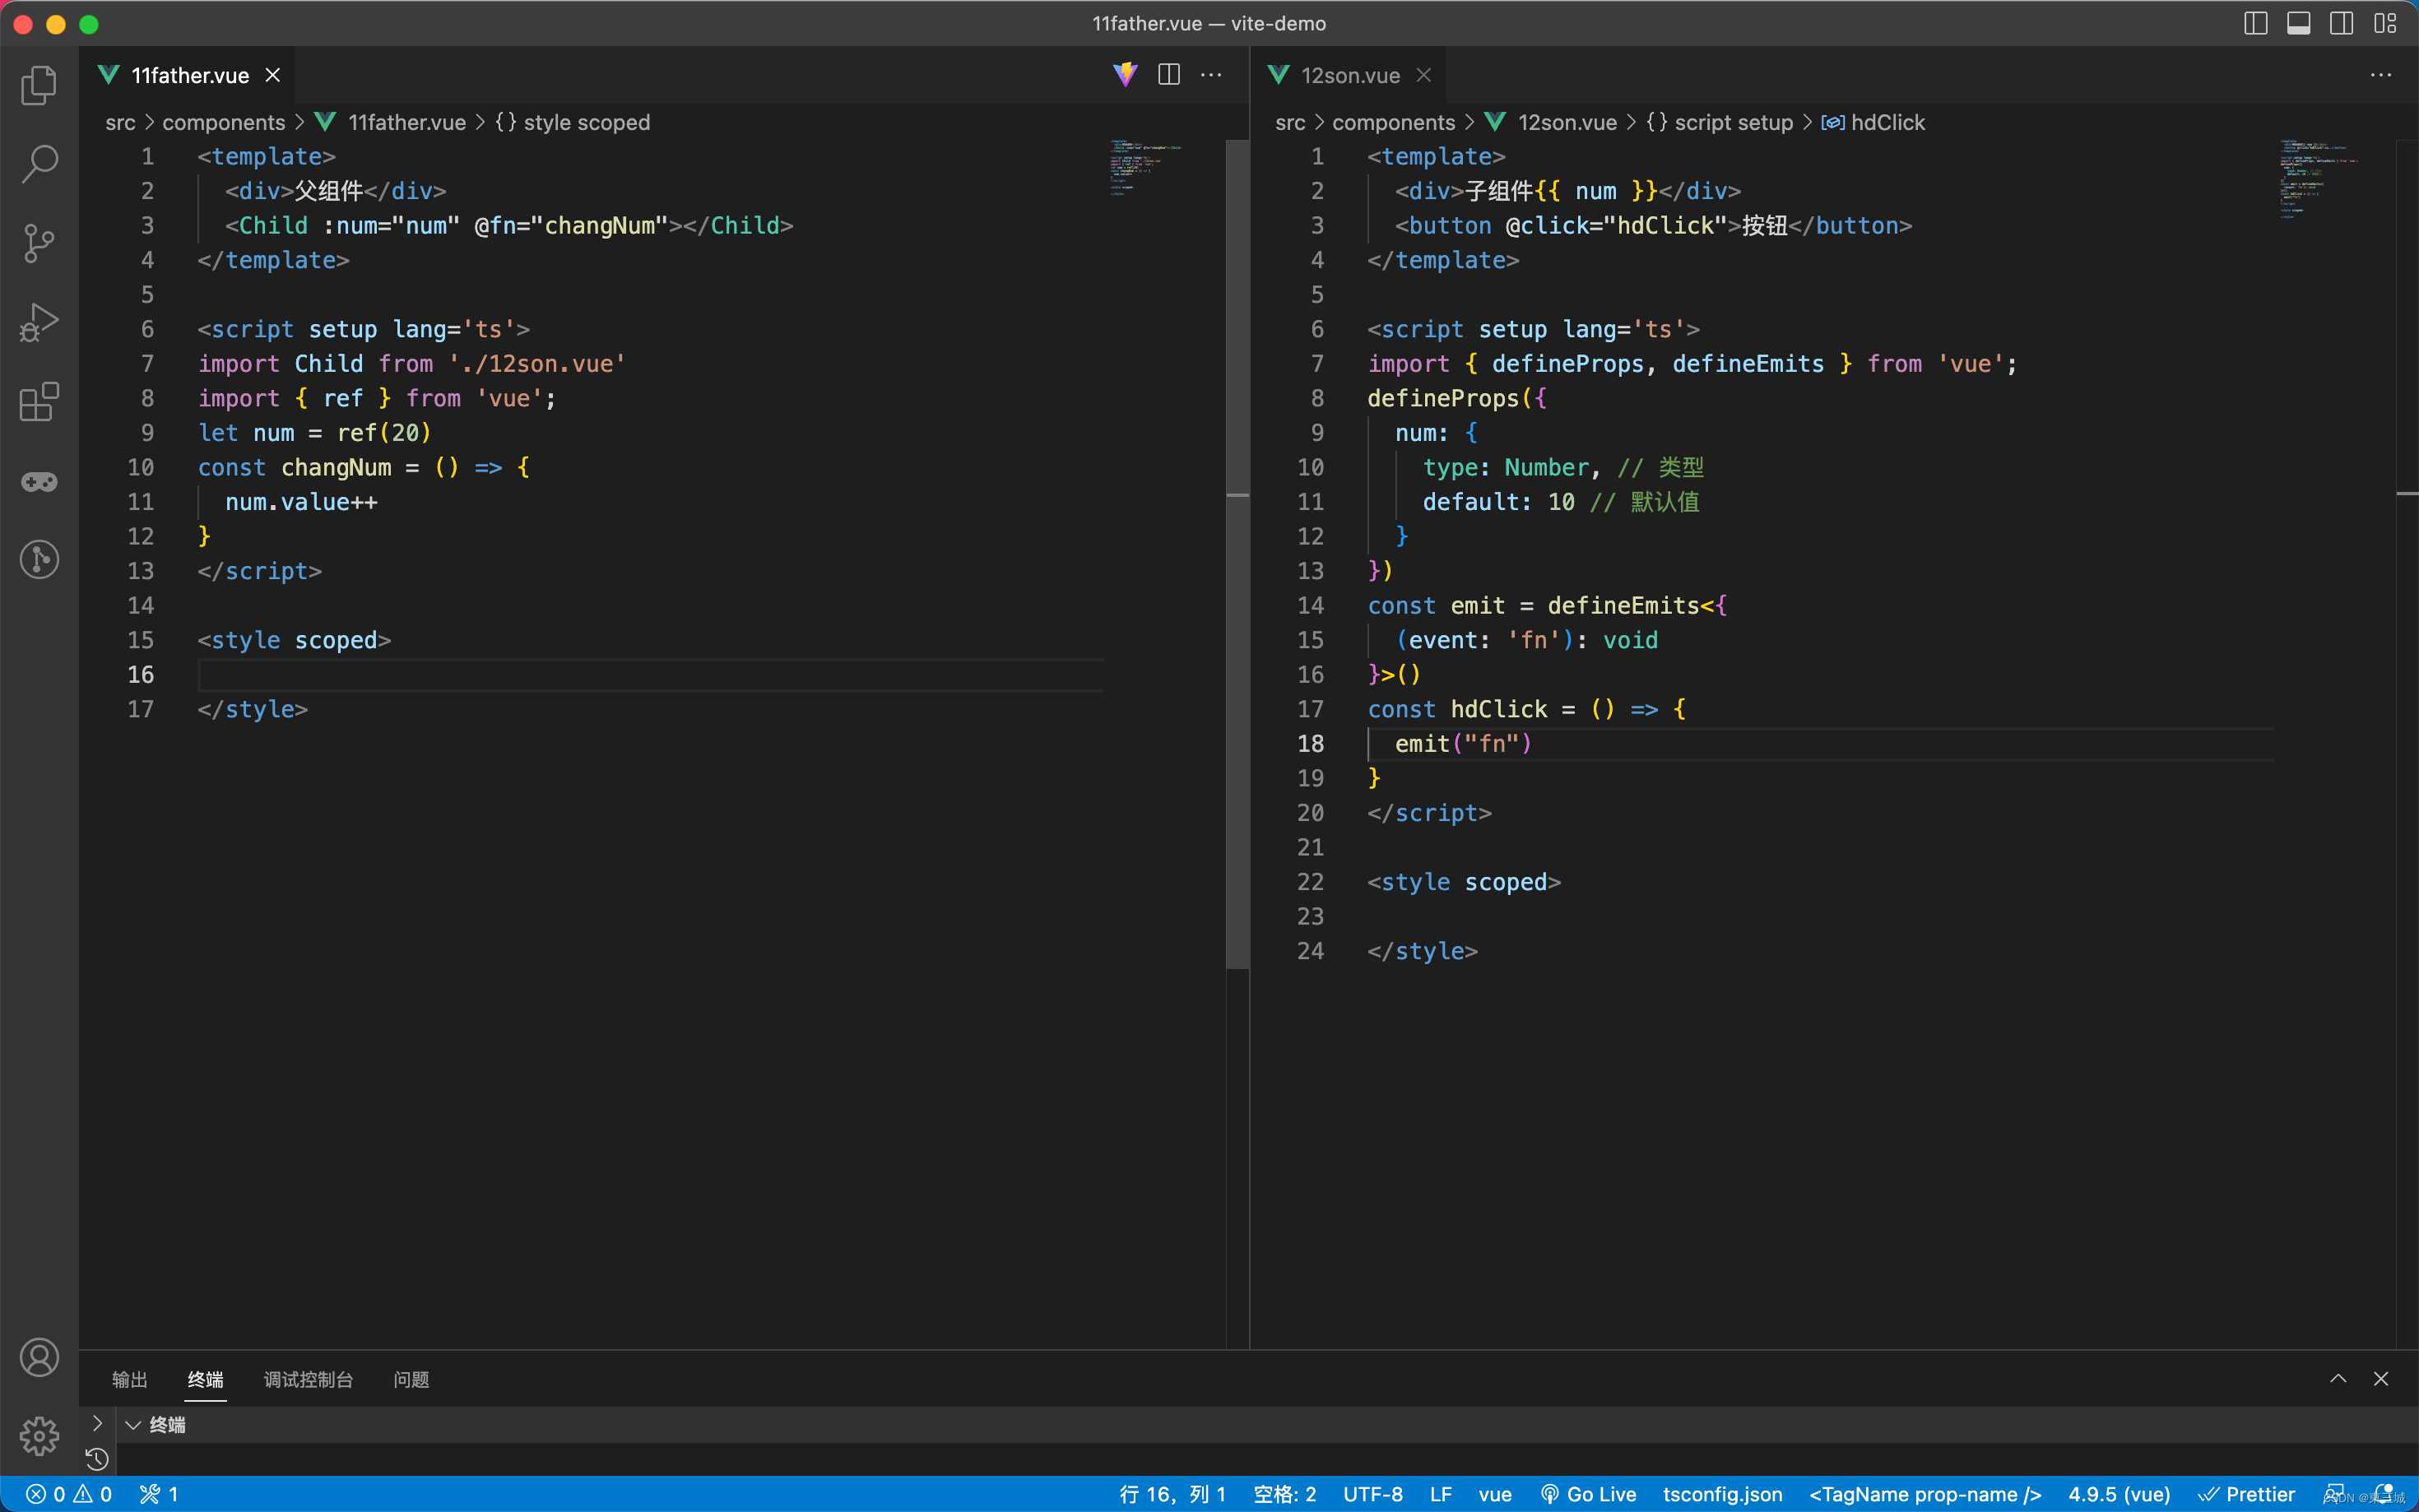Click style scoped breadcrumb segment

point(586,122)
